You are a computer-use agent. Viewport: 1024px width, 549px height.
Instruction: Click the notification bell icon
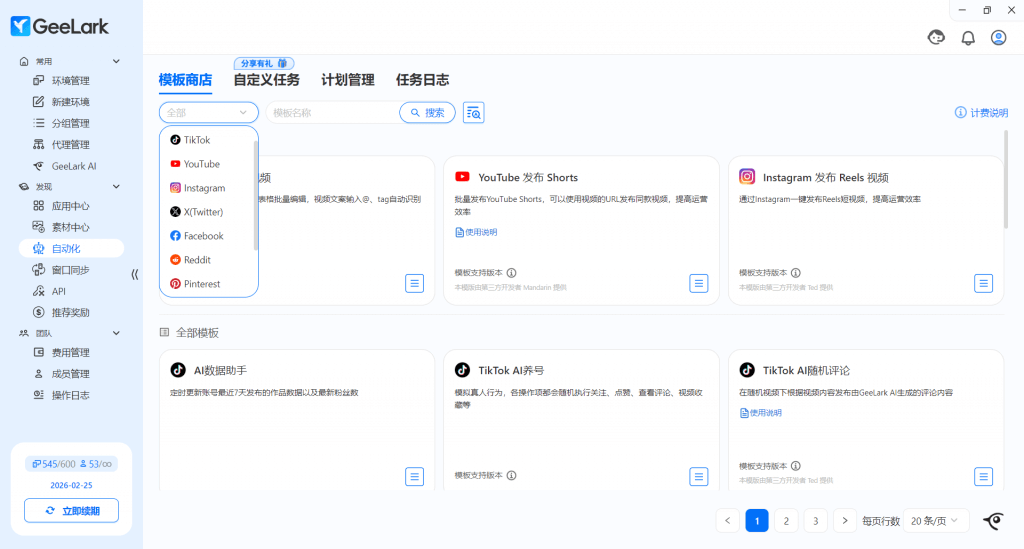(x=968, y=38)
